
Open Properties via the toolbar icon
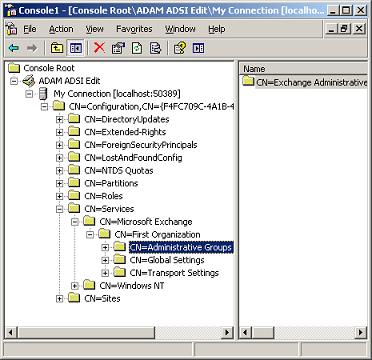point(118,48)
